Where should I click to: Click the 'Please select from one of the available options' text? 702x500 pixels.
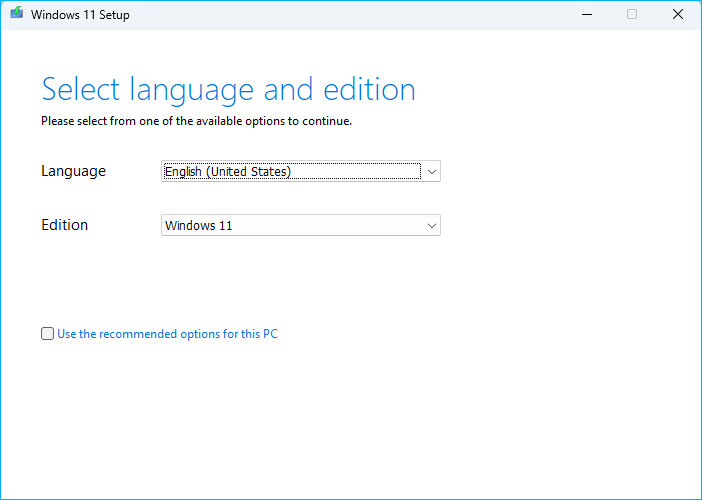197,121
